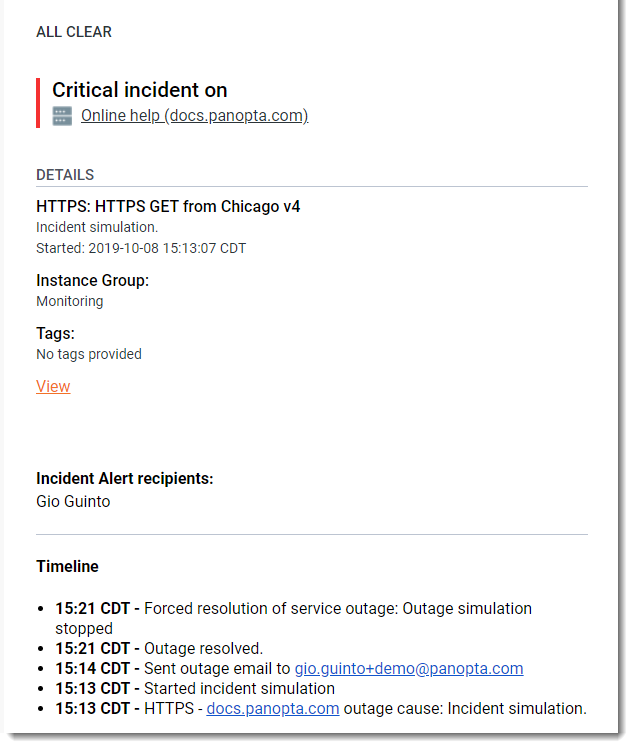Click the ALL CLEAR status header

point(74,32)
